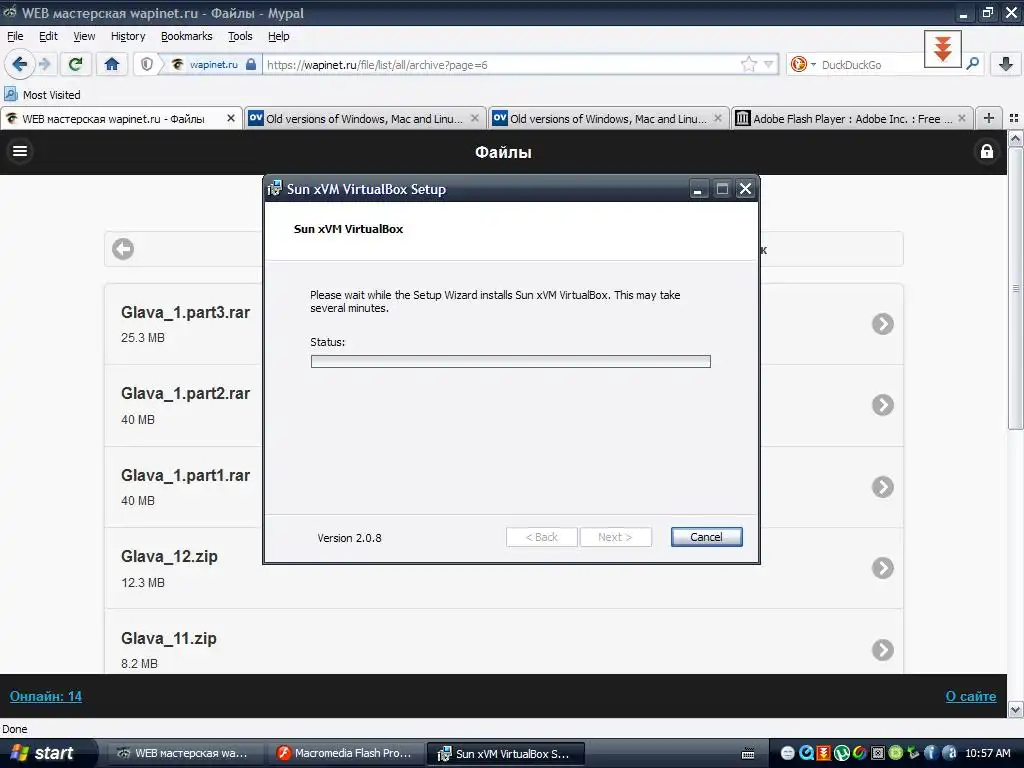Click the orange download arrows toolbar icon

942,49
